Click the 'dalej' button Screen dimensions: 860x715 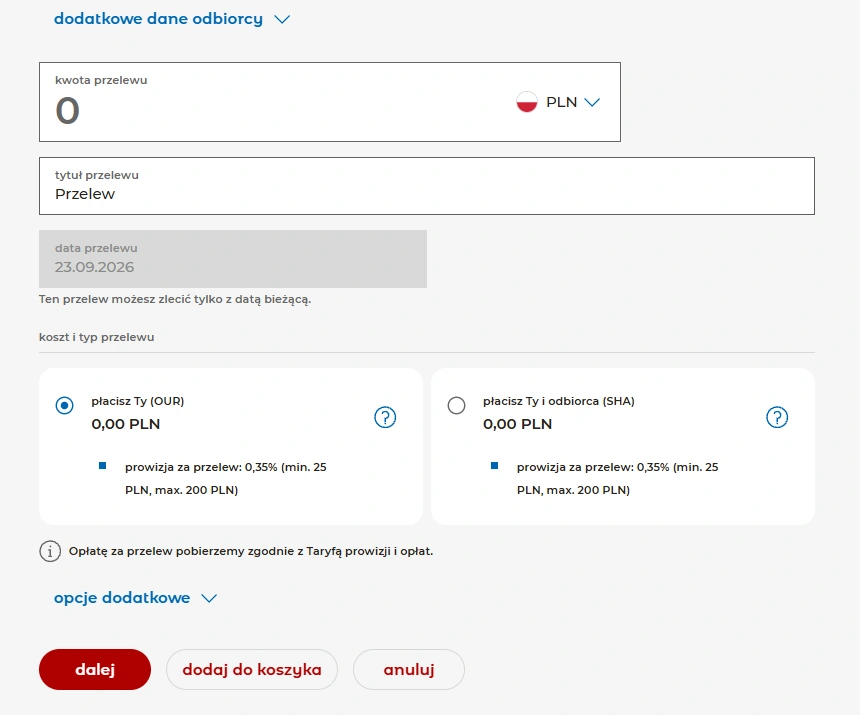[x=95, y=669]
